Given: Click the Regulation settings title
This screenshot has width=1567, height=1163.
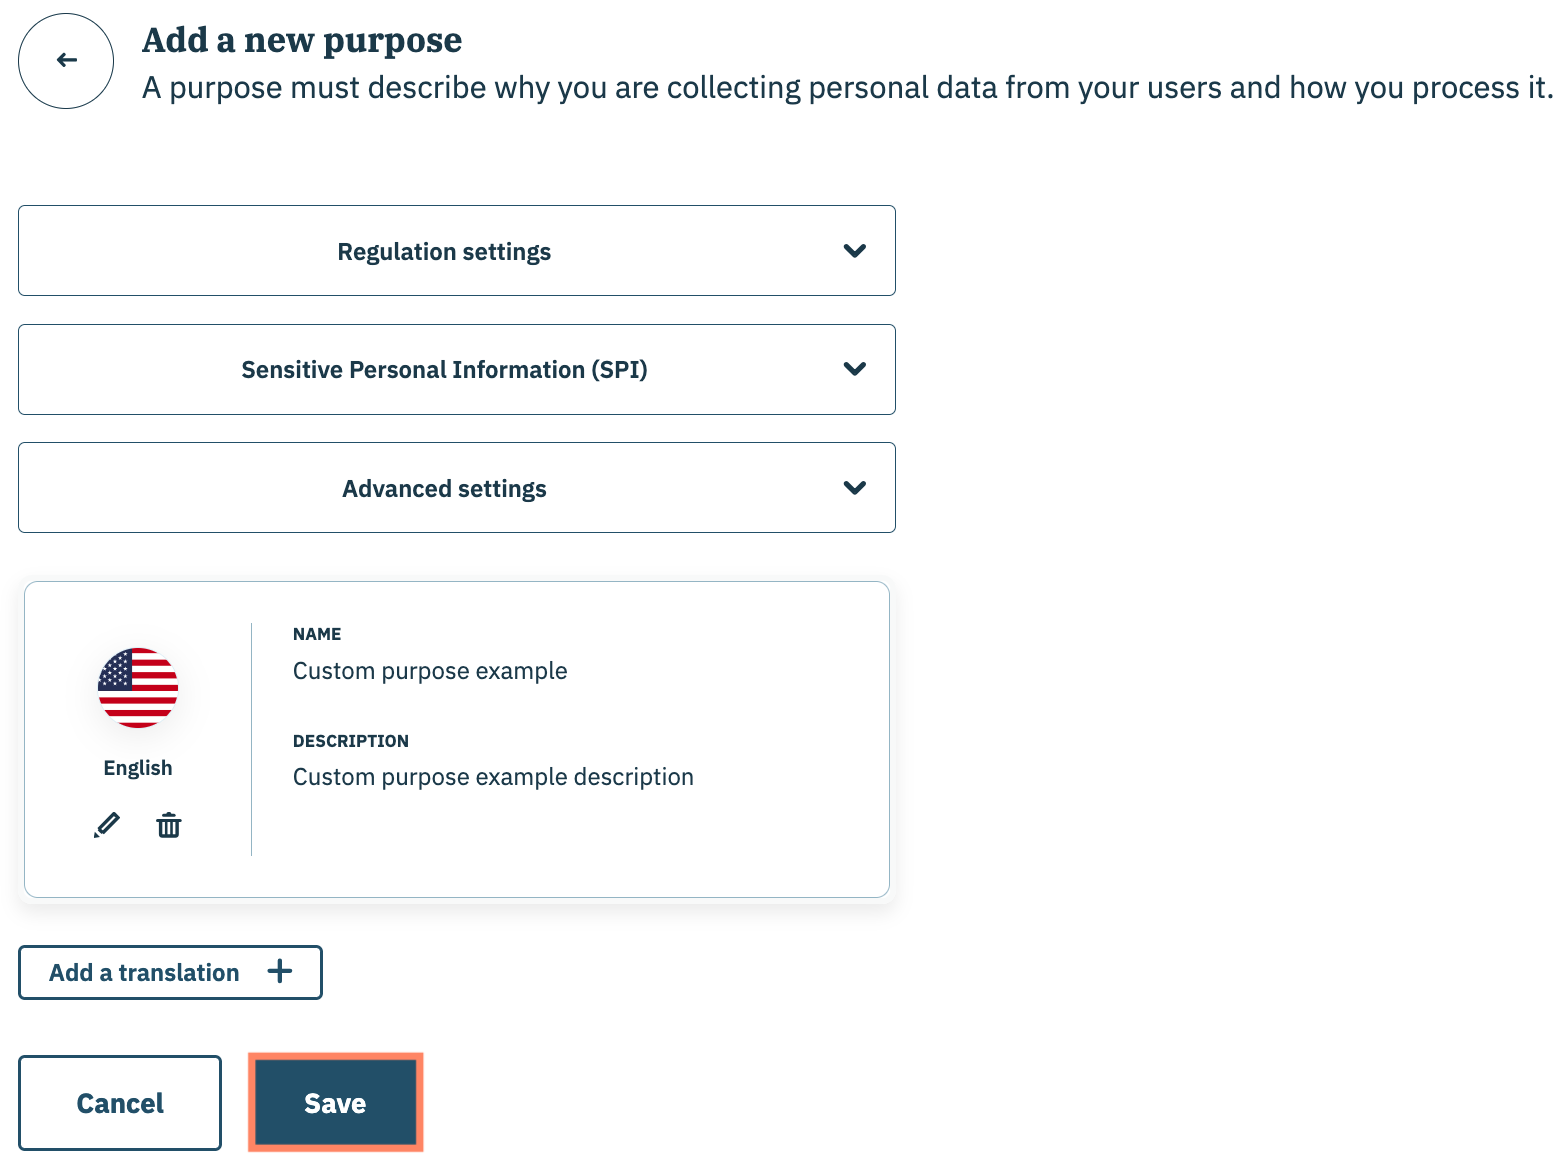Looking at the screenshot, I should coord(444,252).
